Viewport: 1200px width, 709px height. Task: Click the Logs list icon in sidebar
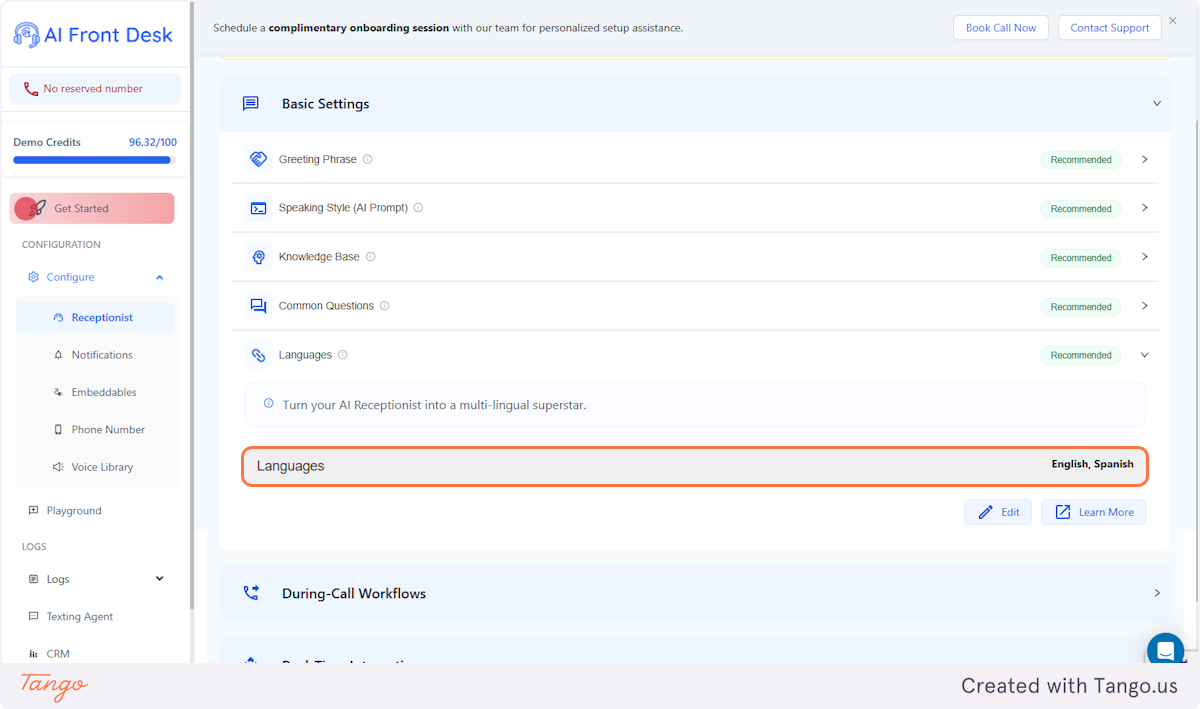[x=33, y=579]
